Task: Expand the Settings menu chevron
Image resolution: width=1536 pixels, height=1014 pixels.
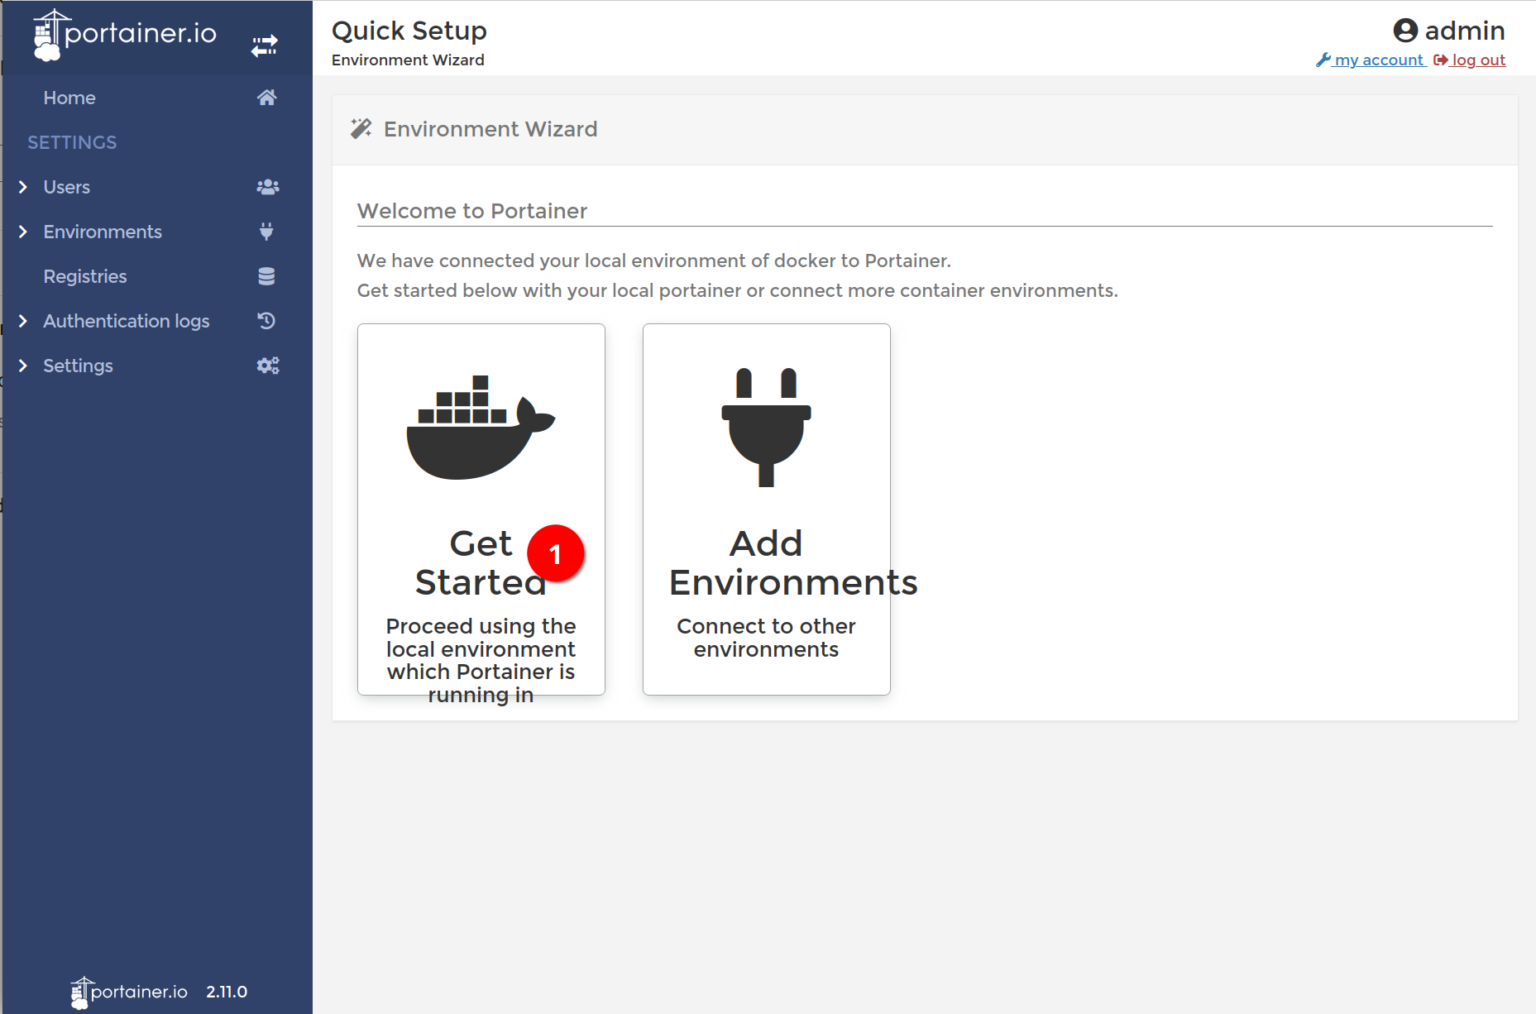Action: (23, 366)
